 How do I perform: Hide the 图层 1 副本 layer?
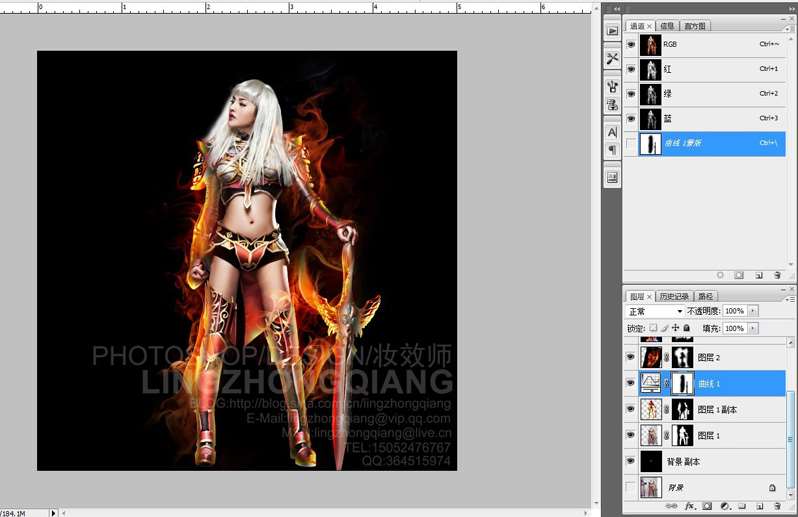tap(631, 409)
